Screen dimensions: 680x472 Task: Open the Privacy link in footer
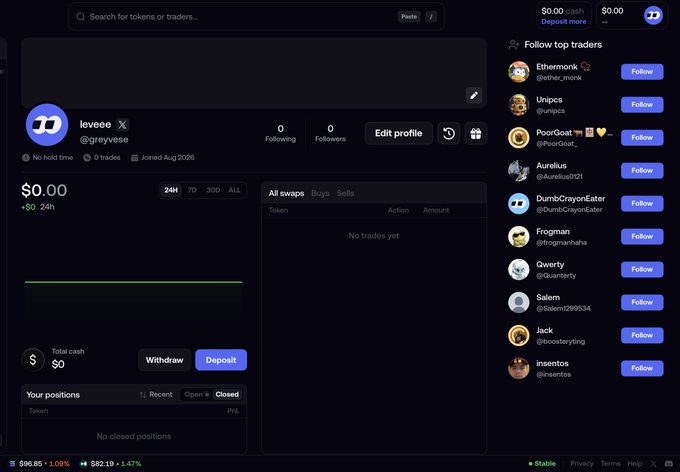[582, 464]
